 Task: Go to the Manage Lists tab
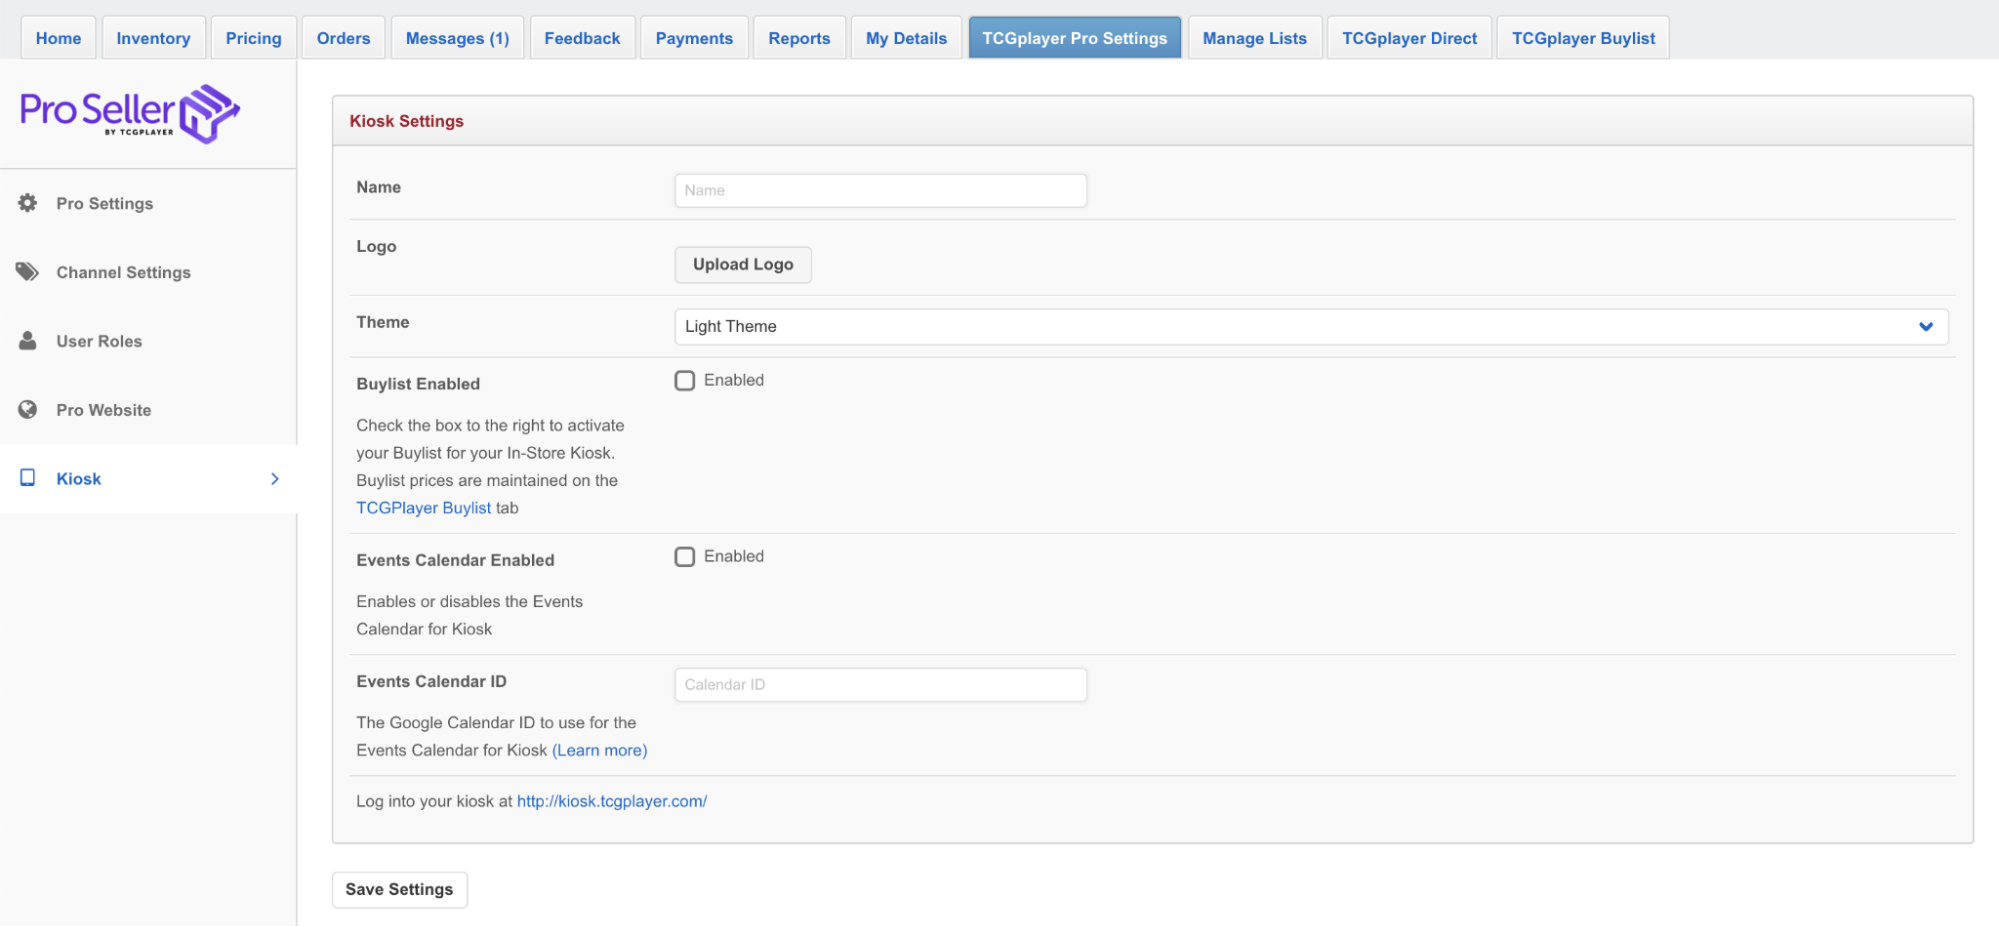point(1254,37)
